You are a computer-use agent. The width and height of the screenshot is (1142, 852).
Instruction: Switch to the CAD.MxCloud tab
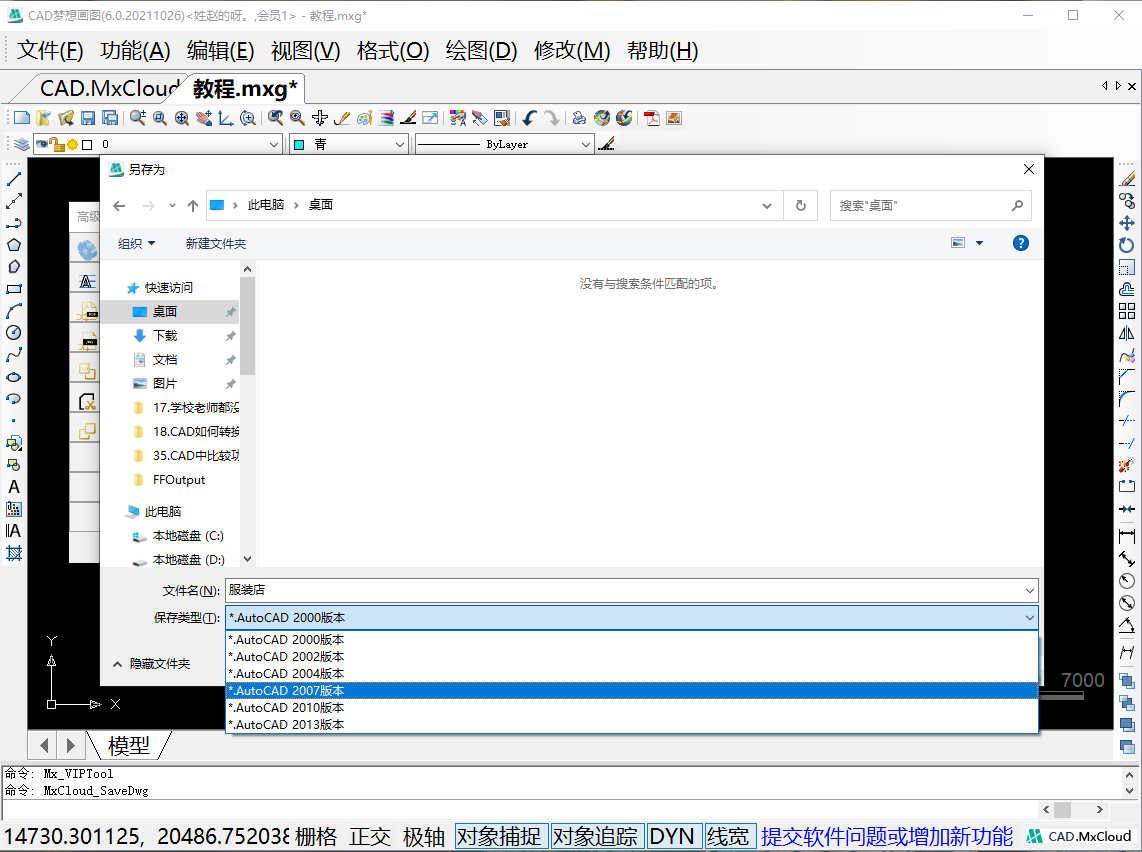pos(109,88)
